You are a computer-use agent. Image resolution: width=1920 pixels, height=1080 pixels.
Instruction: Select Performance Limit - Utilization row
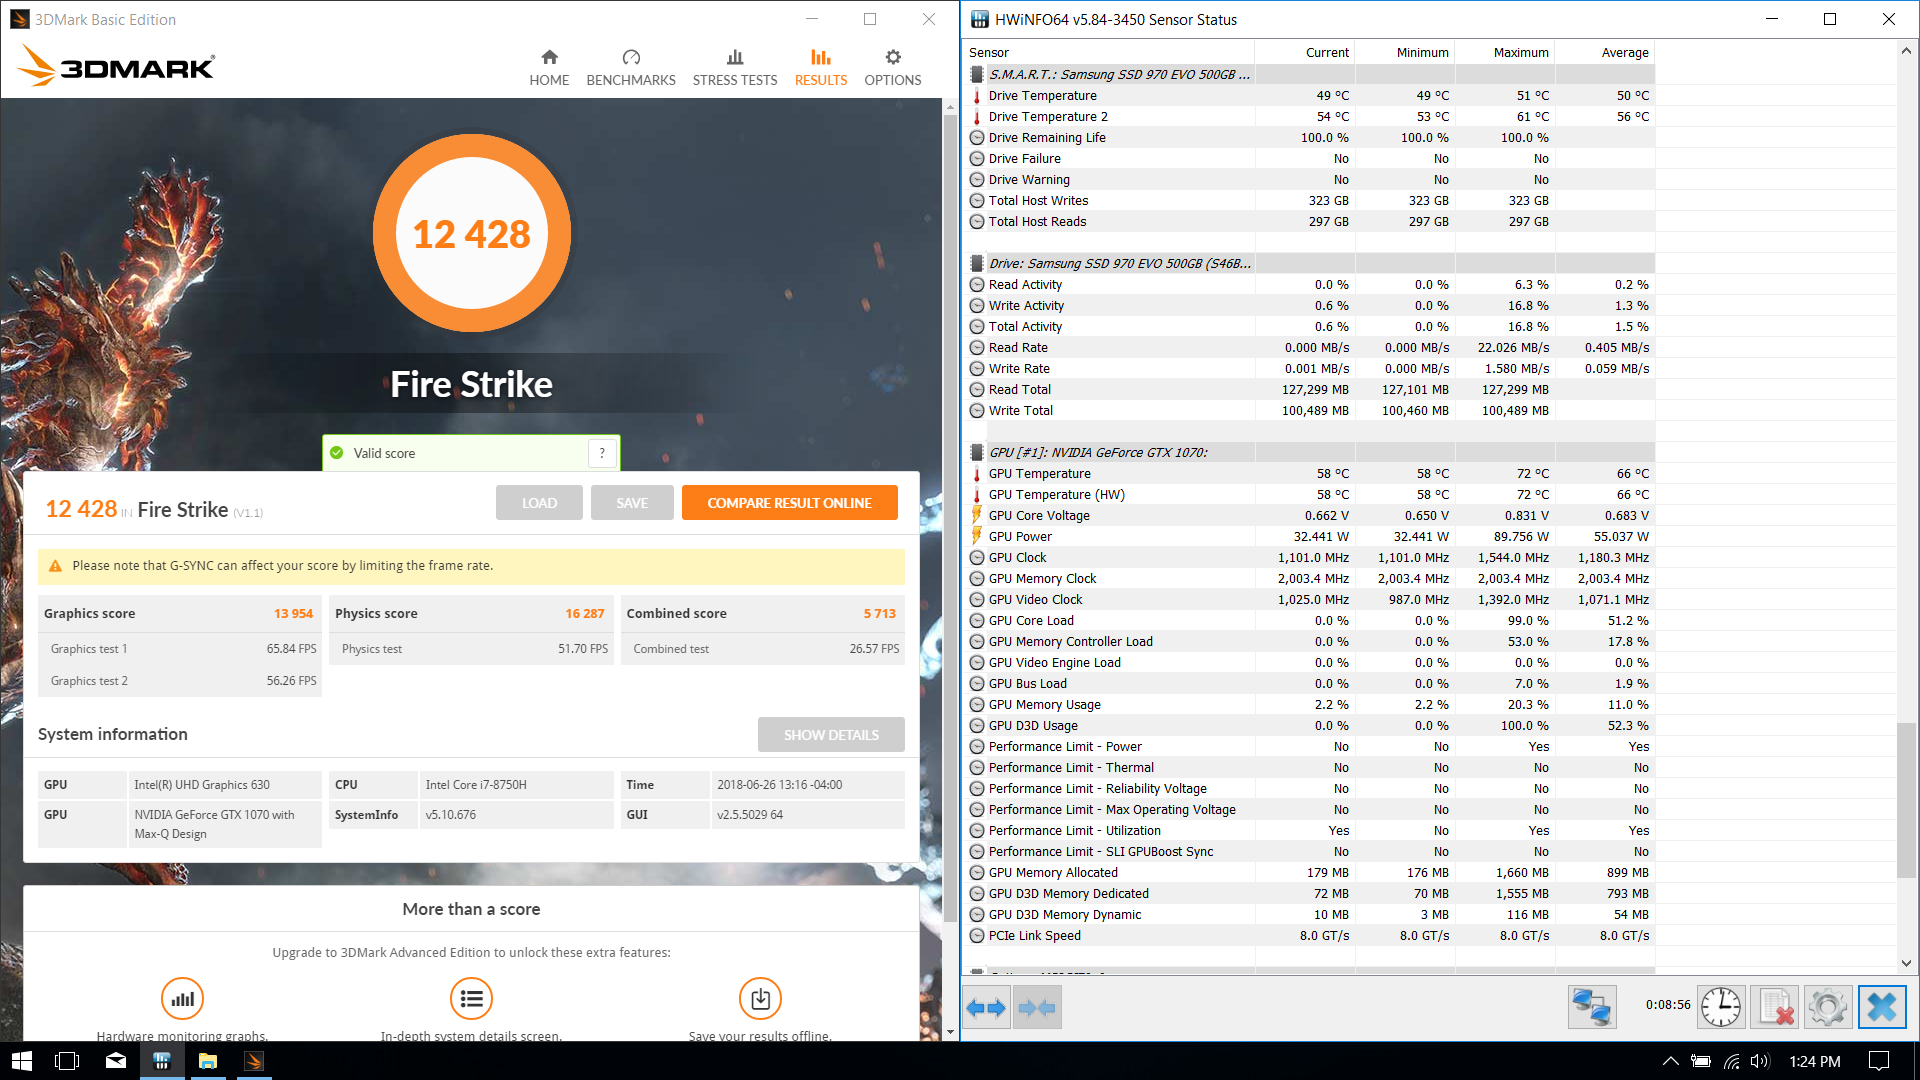pyautogui.click(x=1310, y=831)
